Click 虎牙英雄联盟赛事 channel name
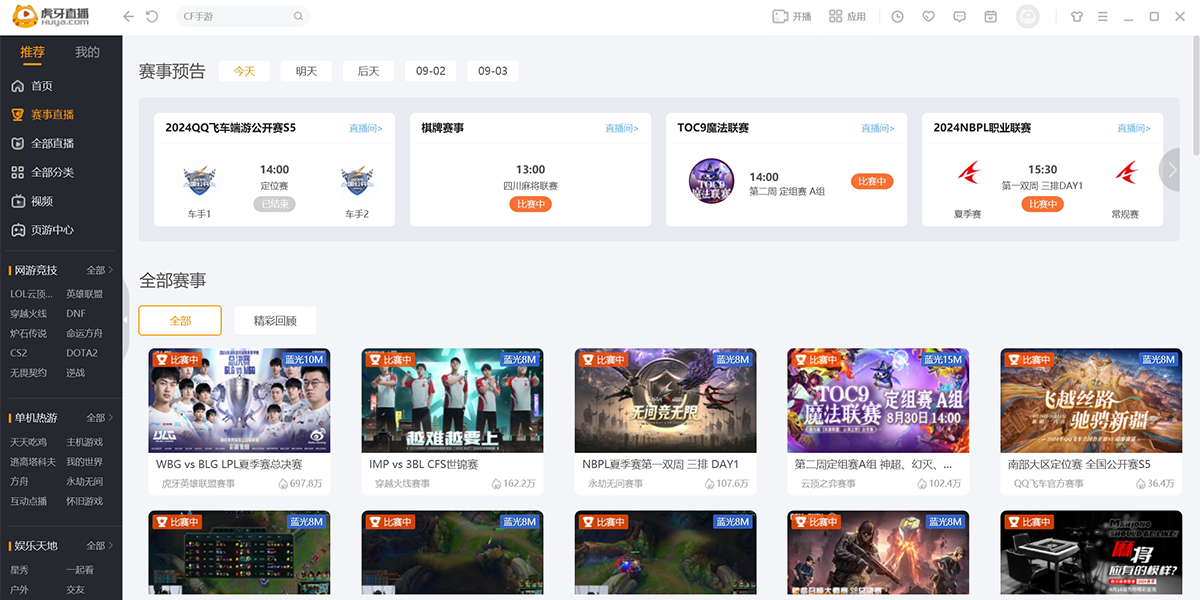This screenshot has height=600, width=1200. coord(198,484)
